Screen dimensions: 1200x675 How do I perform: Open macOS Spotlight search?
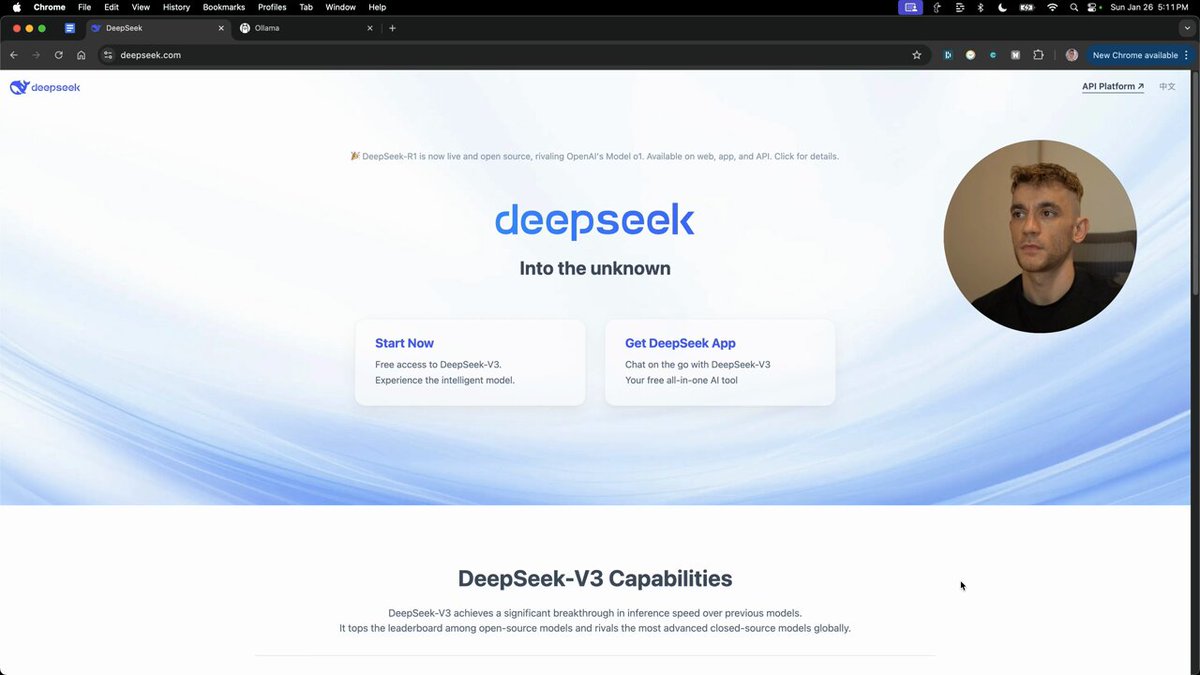tap(1074, 7)
